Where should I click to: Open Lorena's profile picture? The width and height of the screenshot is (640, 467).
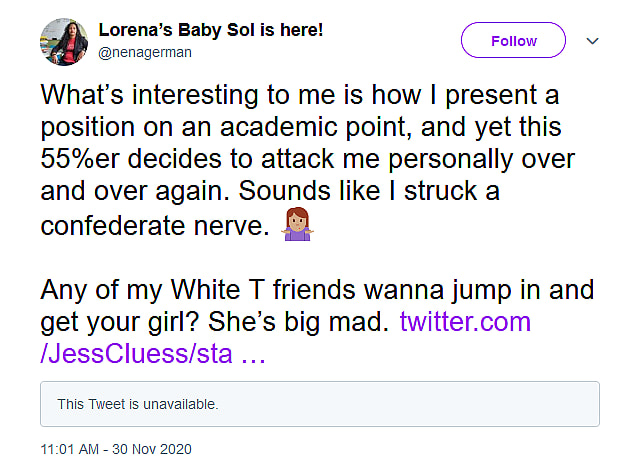point(61,40)
